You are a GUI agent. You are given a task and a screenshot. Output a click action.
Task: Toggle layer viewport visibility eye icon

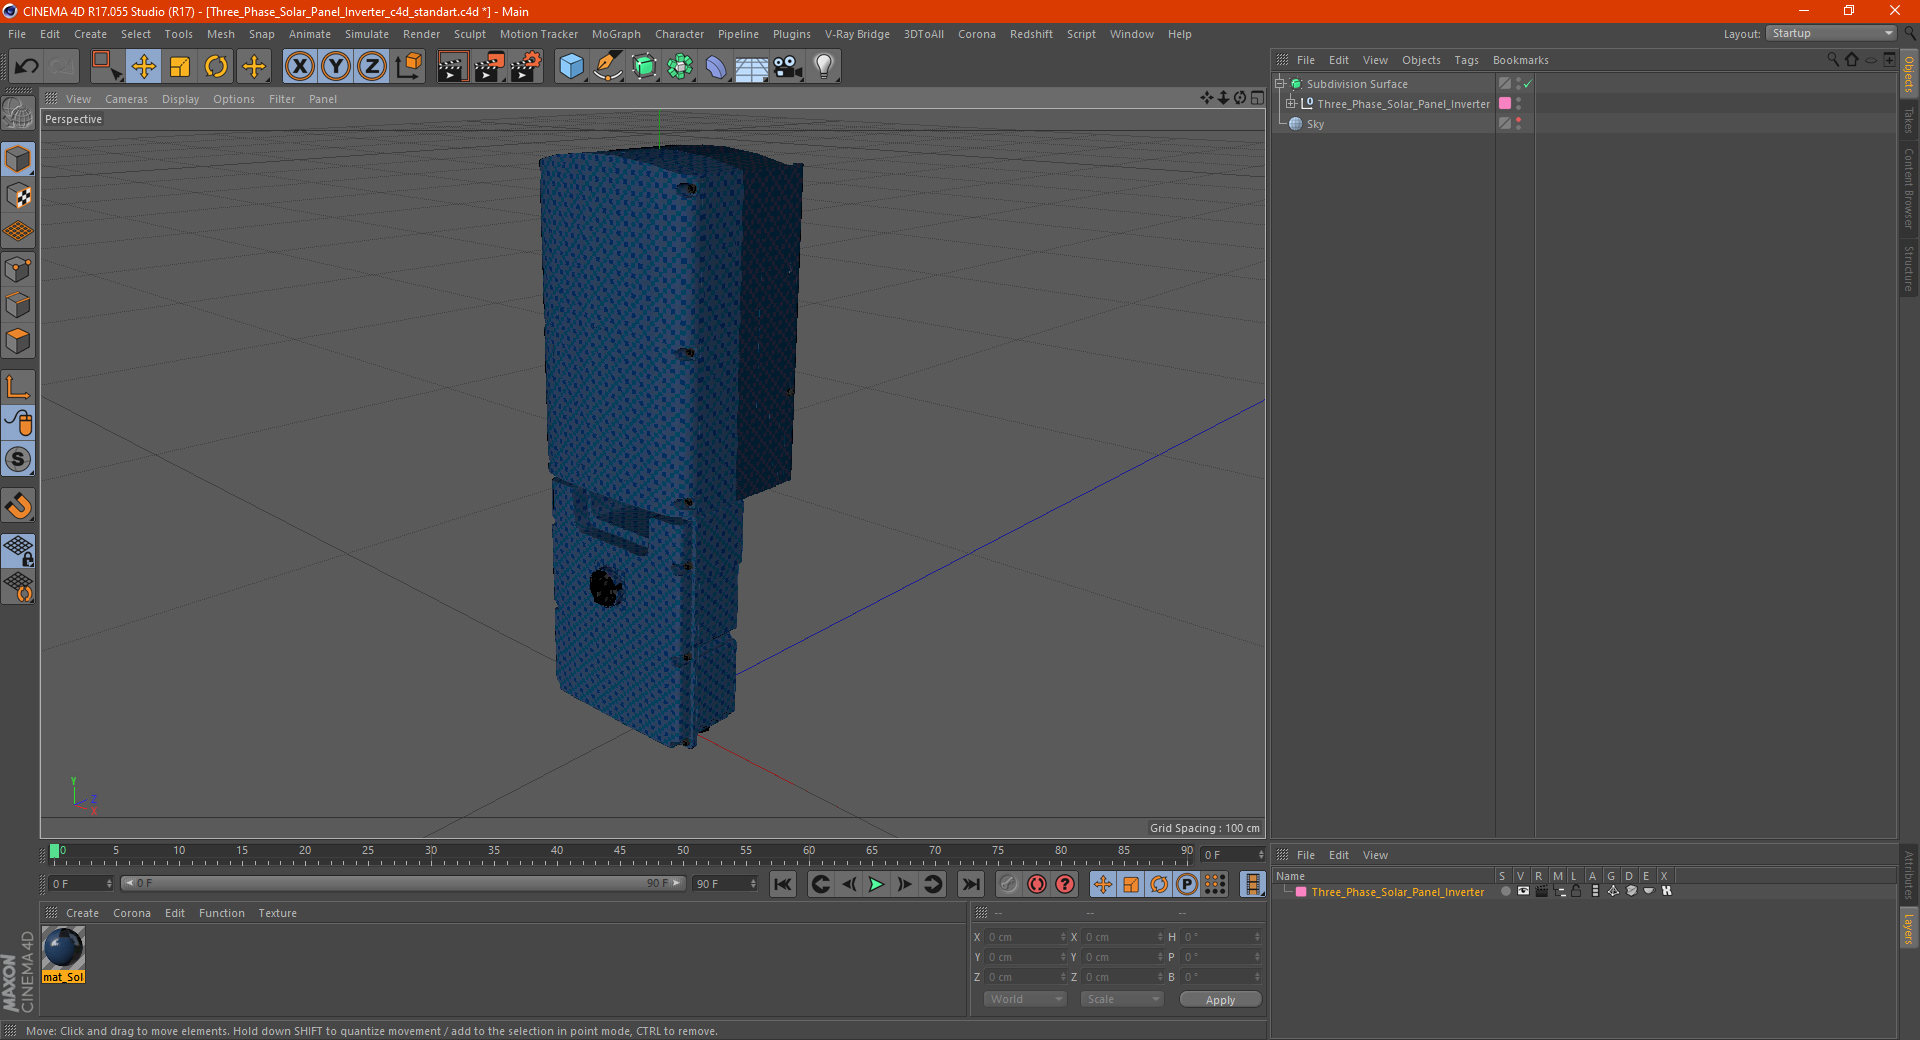click(1523, 891)
